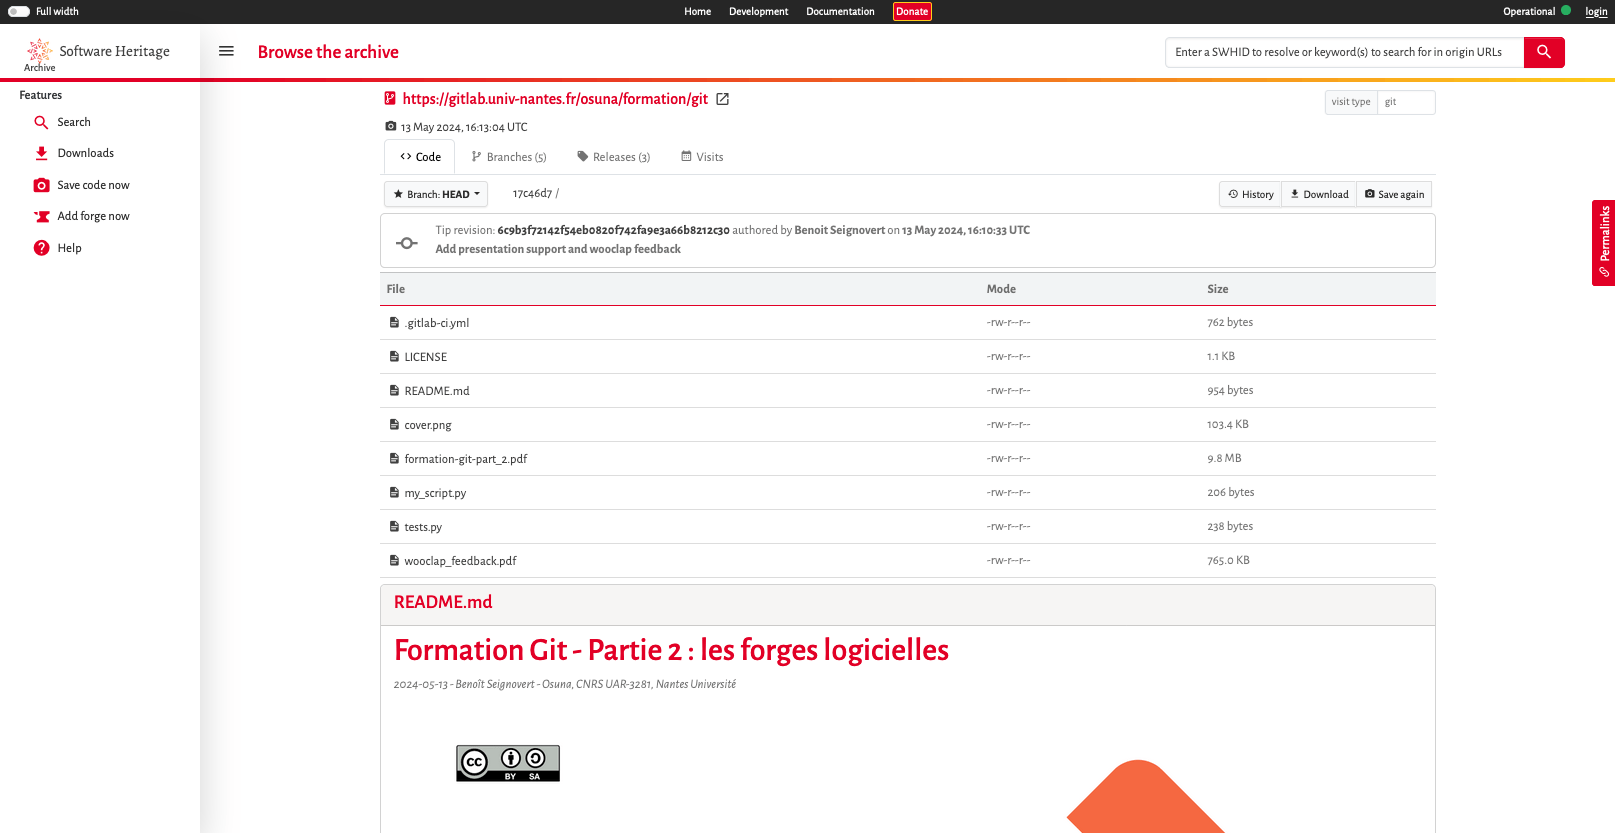Open the Home menu link
Screen dimensions: 1616x833
tap(698, 12)
